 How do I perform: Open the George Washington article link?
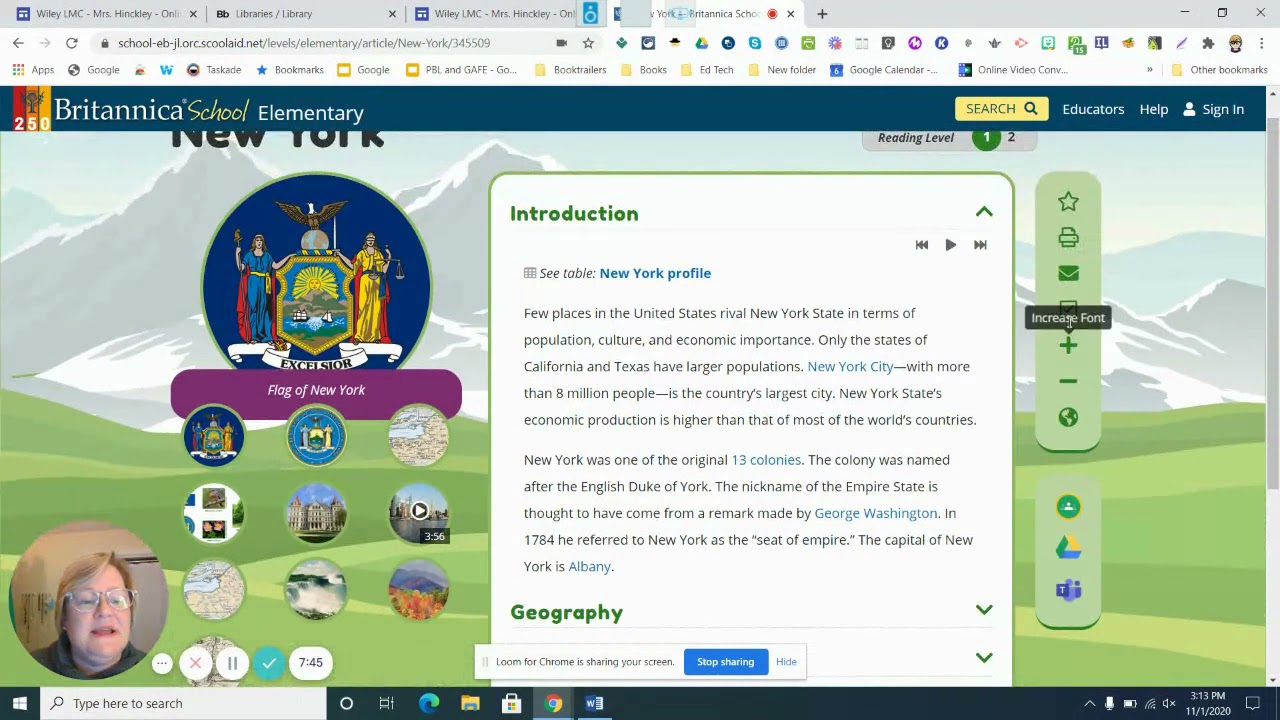876,513
